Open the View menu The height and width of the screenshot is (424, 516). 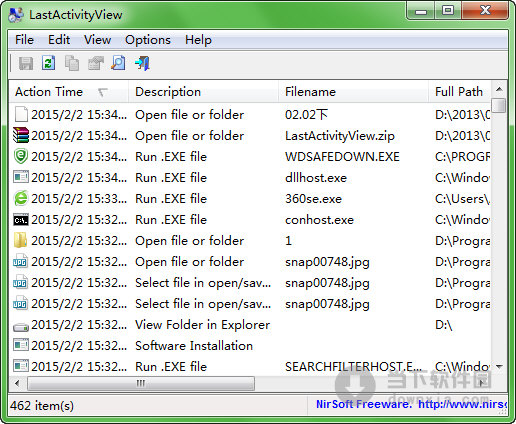[97, 40]
